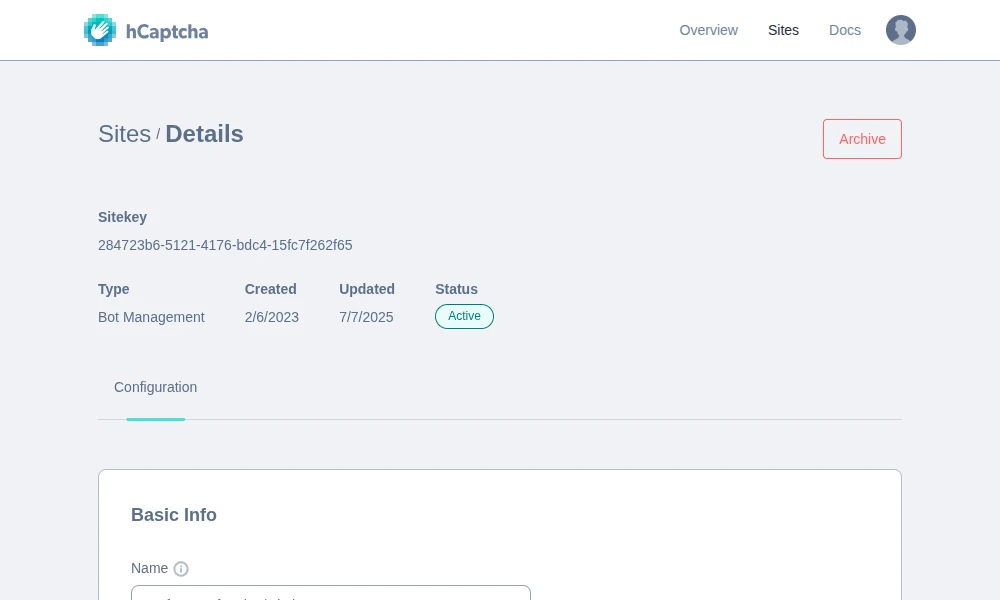Open the Docs navigation link

click(x=845, y=30)
